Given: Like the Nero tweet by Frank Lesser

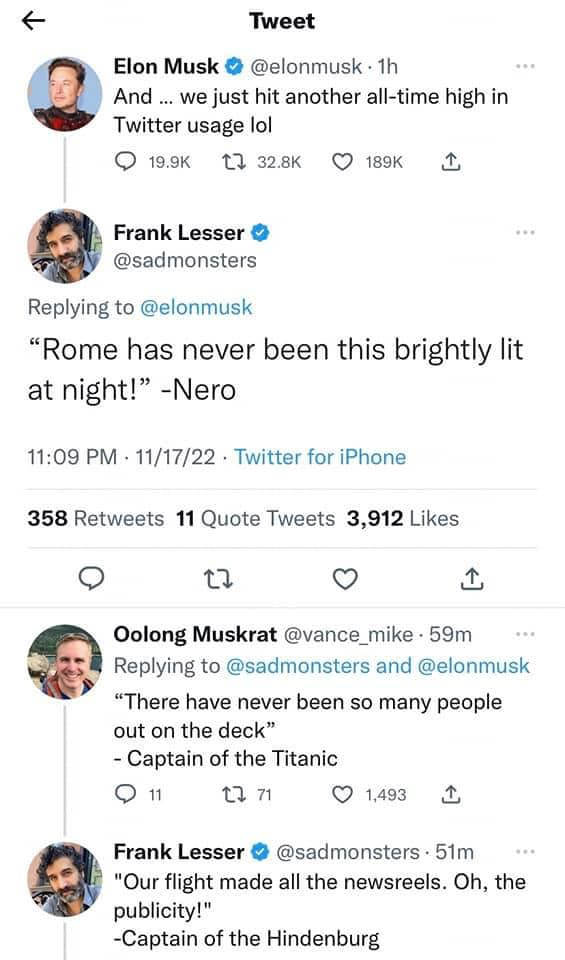Looking at the screenshot, I should (x=345, y=579).
